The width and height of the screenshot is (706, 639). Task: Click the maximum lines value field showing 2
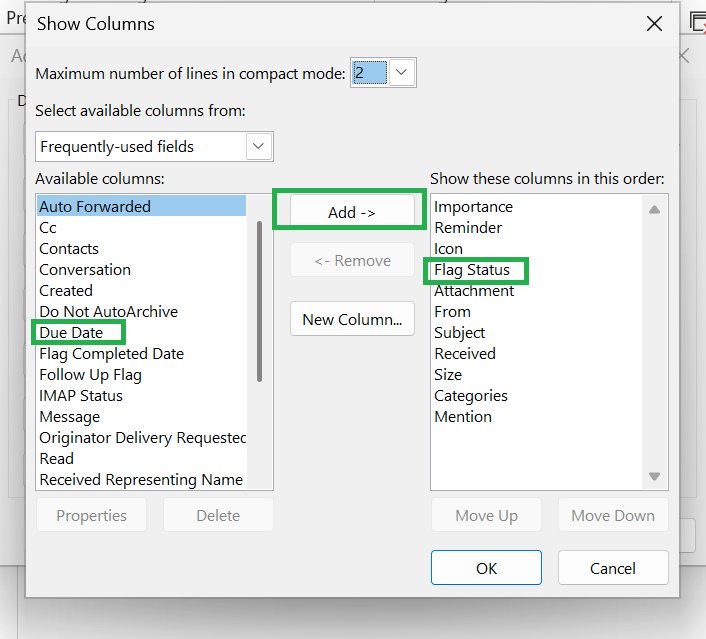370,72
